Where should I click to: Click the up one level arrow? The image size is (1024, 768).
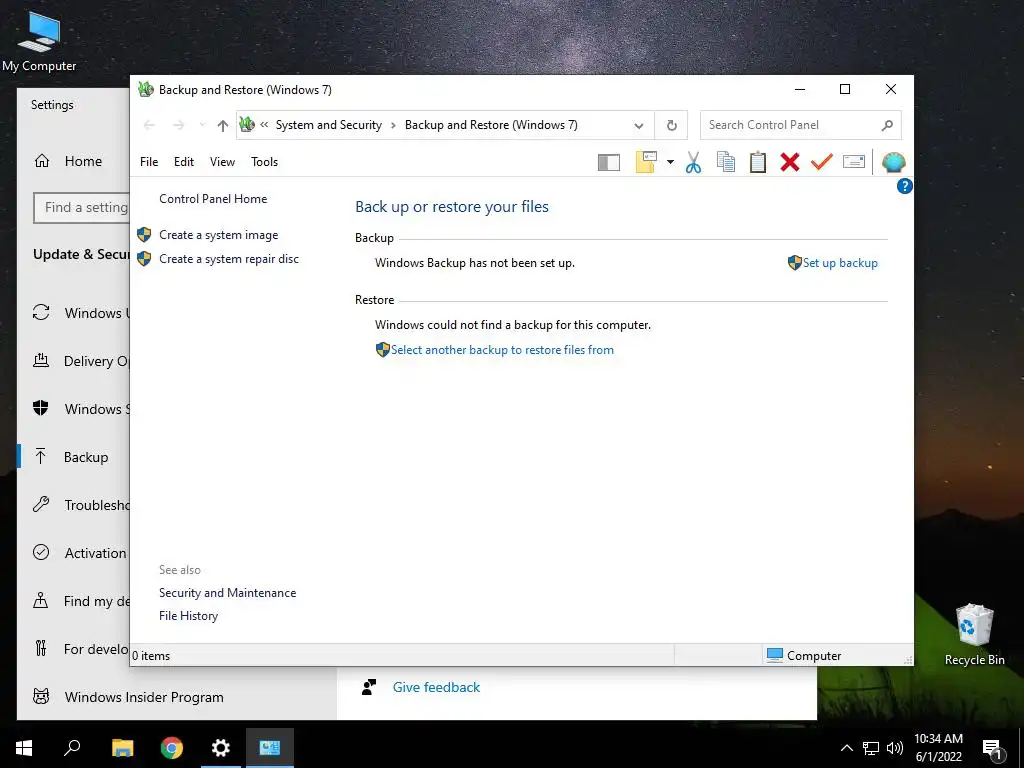223,125
